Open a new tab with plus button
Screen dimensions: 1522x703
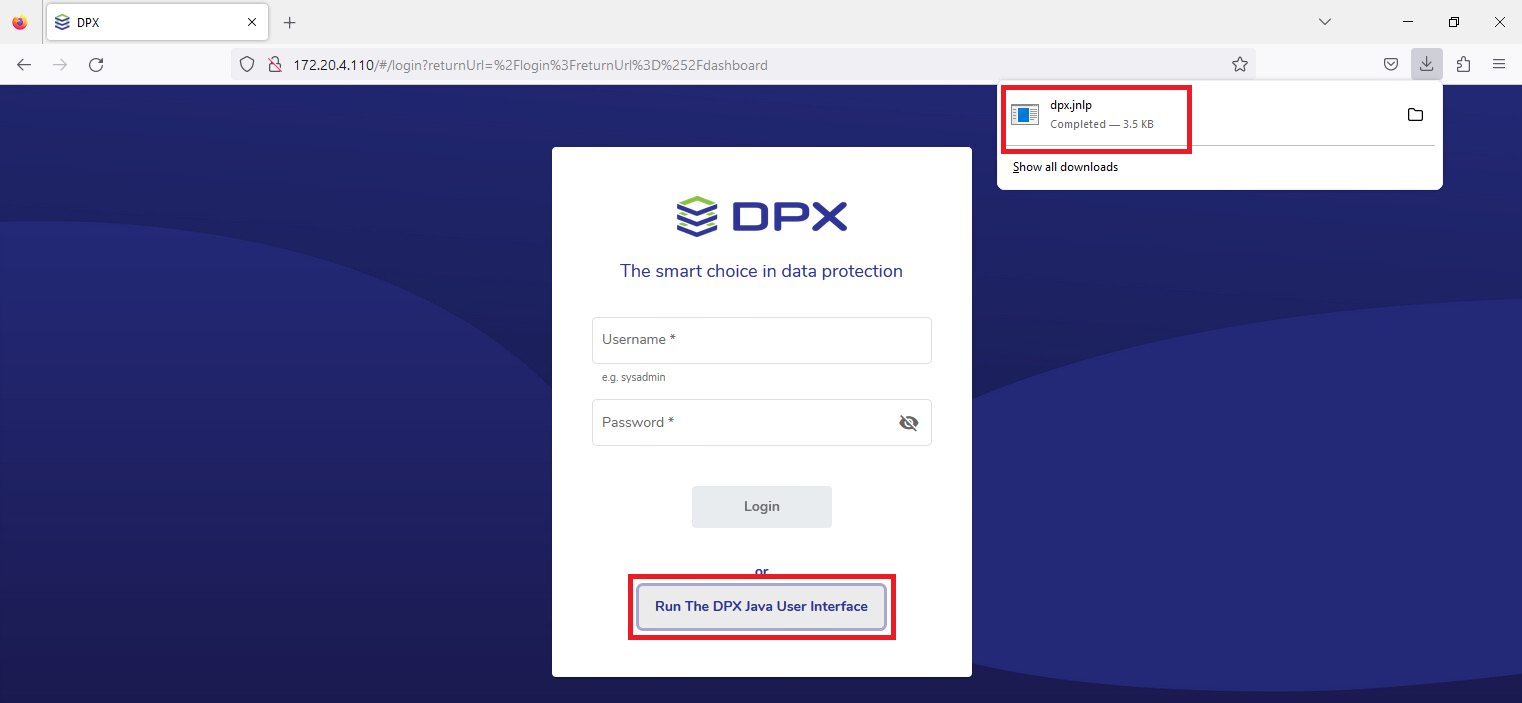(290, 22)
